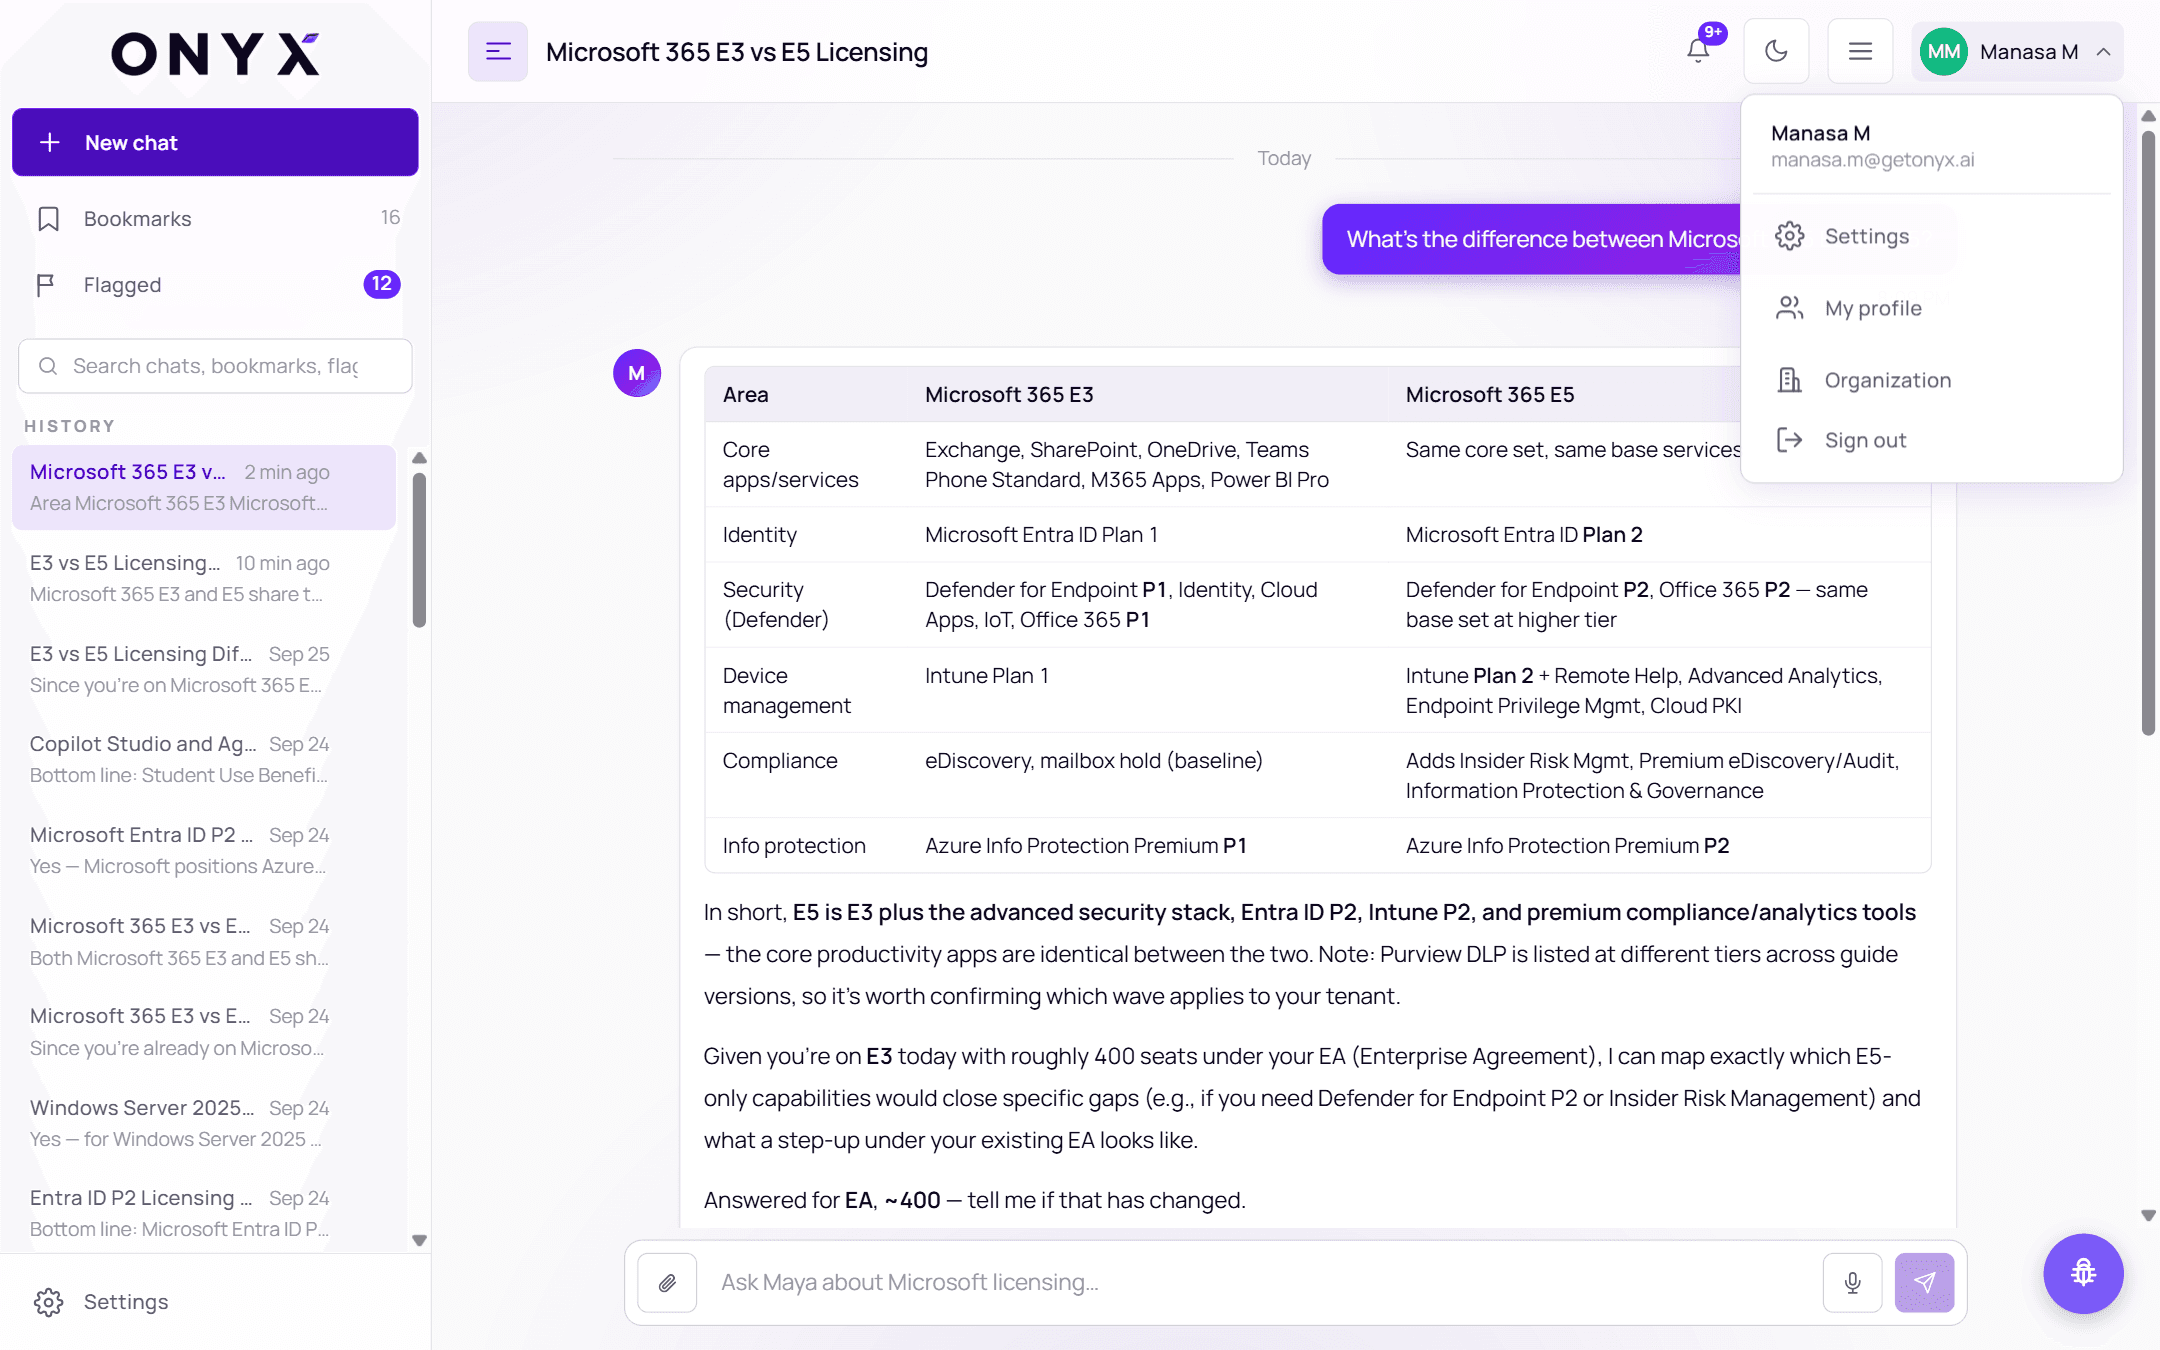2160x1350 pixels.
Task: Click history scrollbar up arrow
Action: click(x=420, y=458)
